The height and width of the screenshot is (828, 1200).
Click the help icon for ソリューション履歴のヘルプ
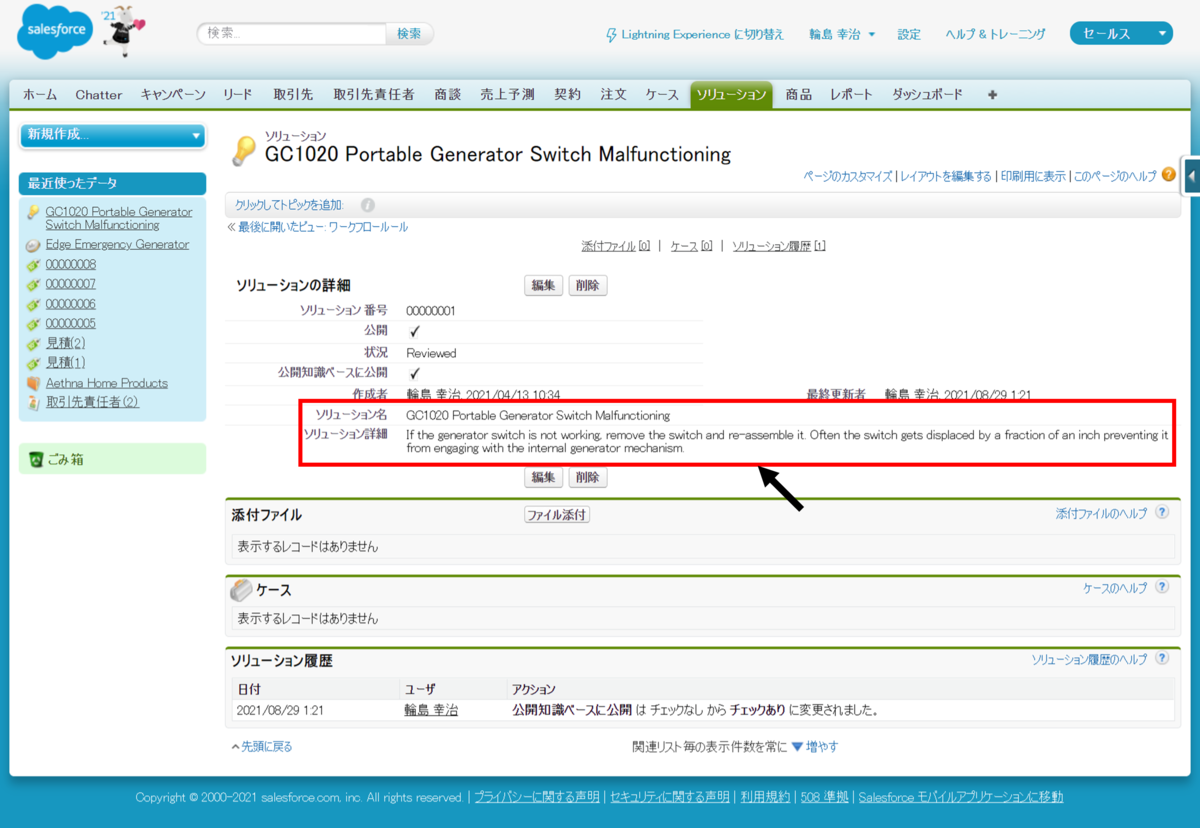coord(1162,659)
